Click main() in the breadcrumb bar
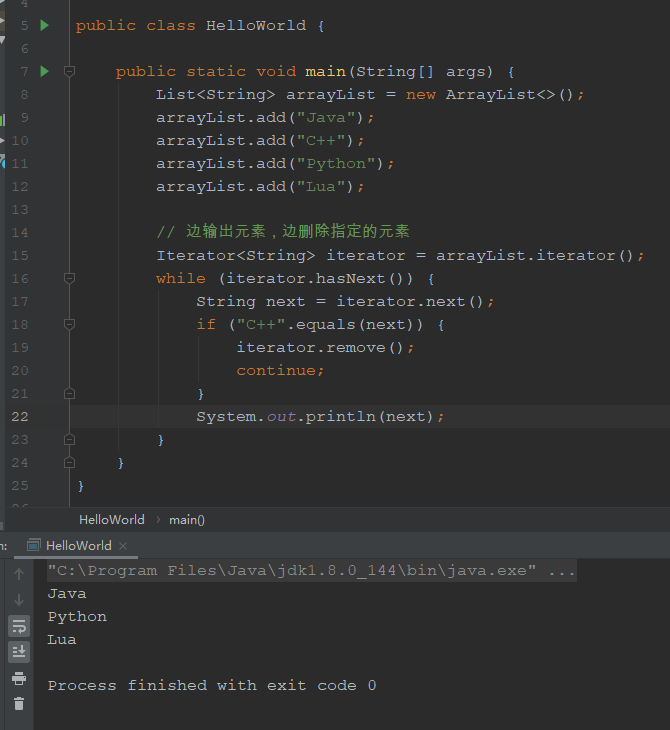Viewport: 670px width, 730px height. click(187, 520)
